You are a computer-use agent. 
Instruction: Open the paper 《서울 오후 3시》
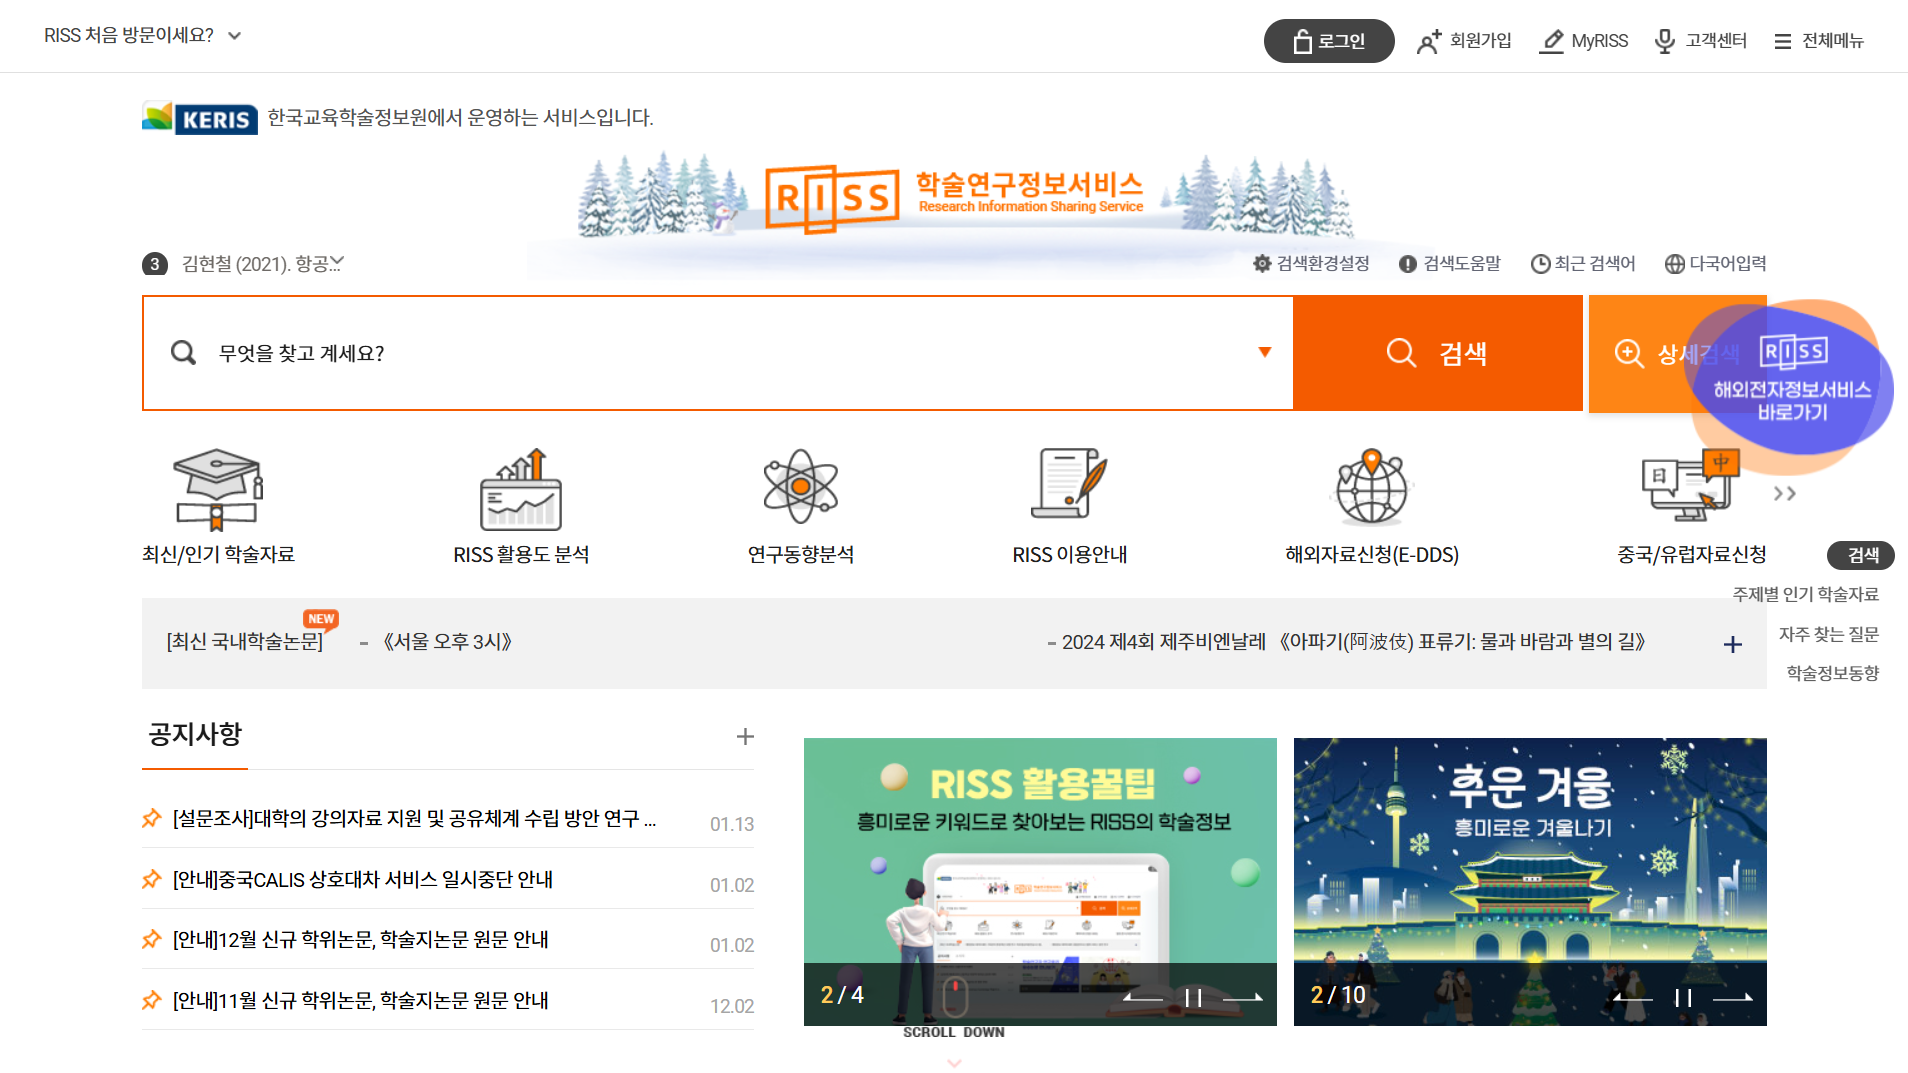pos(447,642)
